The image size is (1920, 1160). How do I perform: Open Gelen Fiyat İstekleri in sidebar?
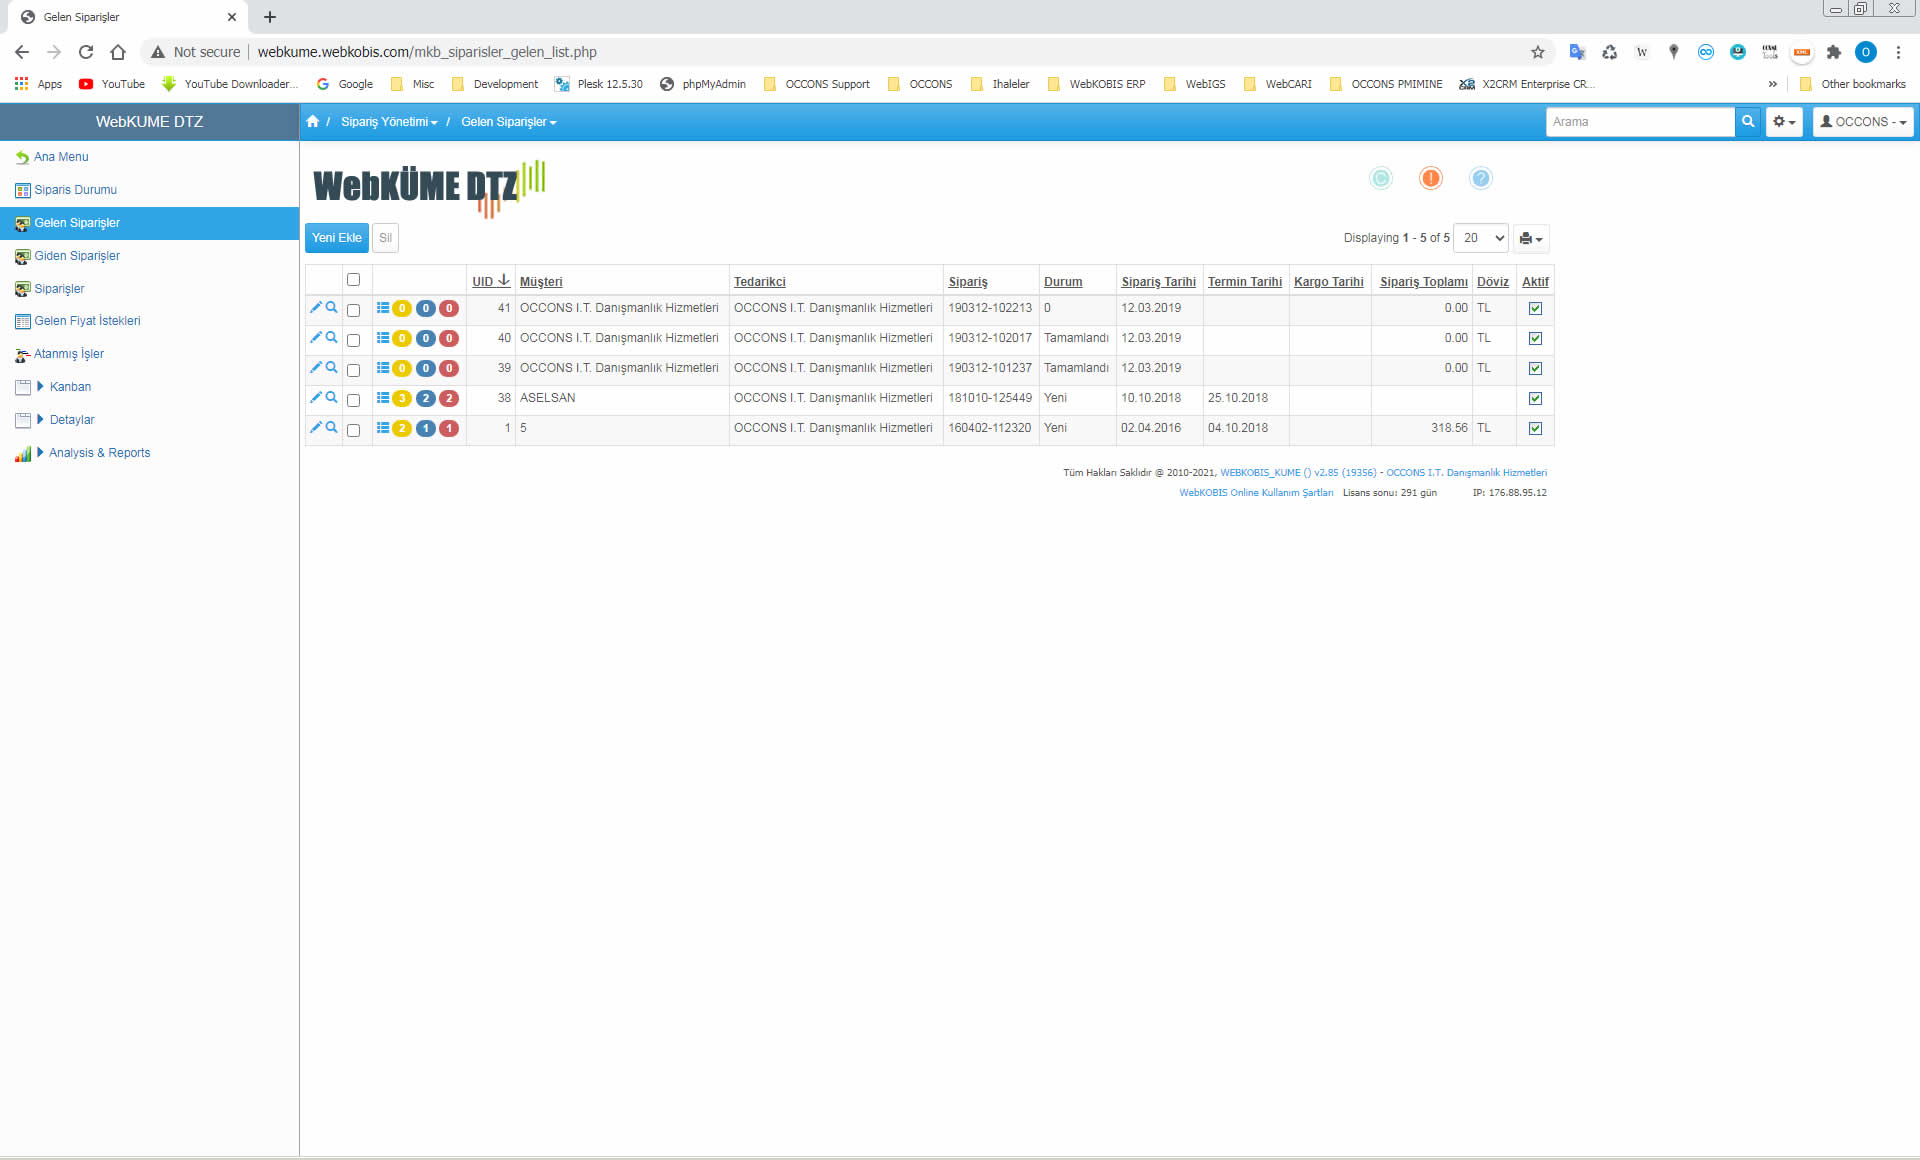[x=87, y=321]
